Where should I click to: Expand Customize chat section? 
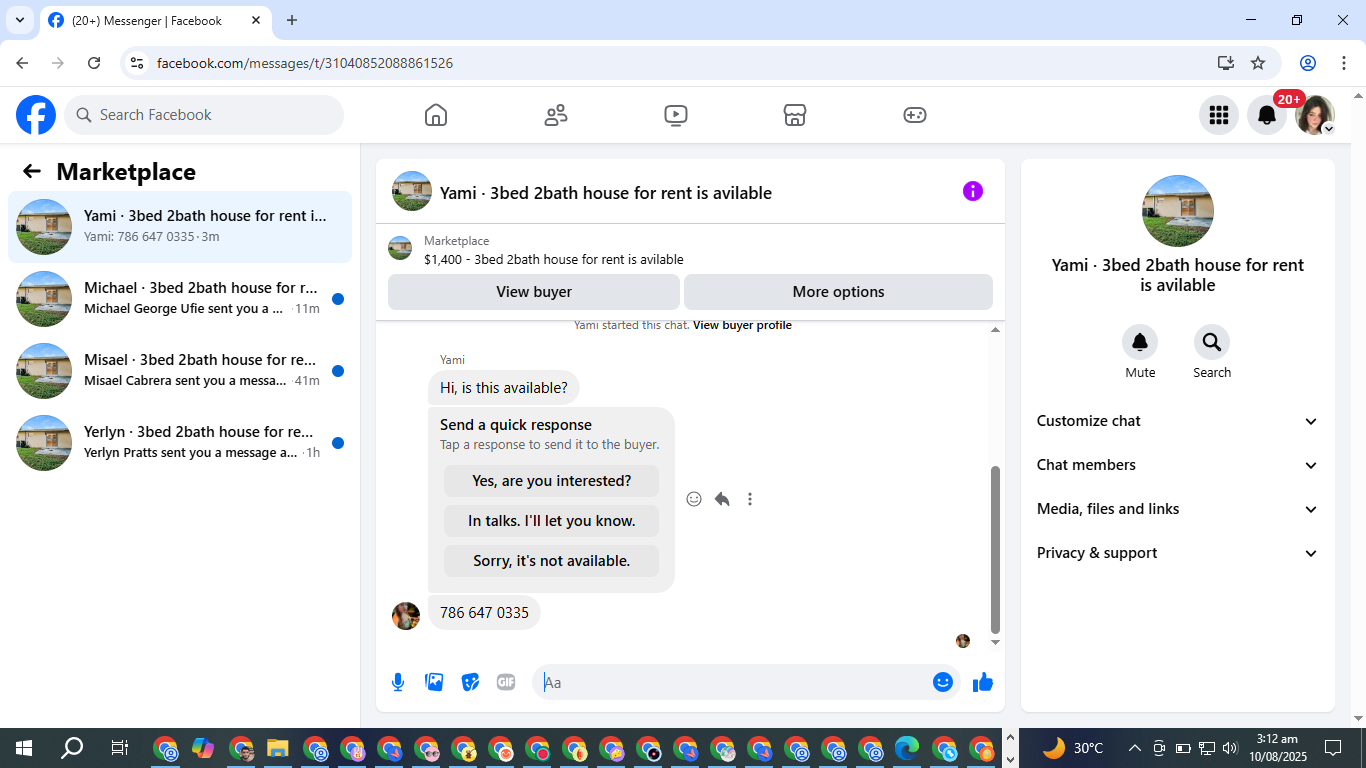(1178, 421)
